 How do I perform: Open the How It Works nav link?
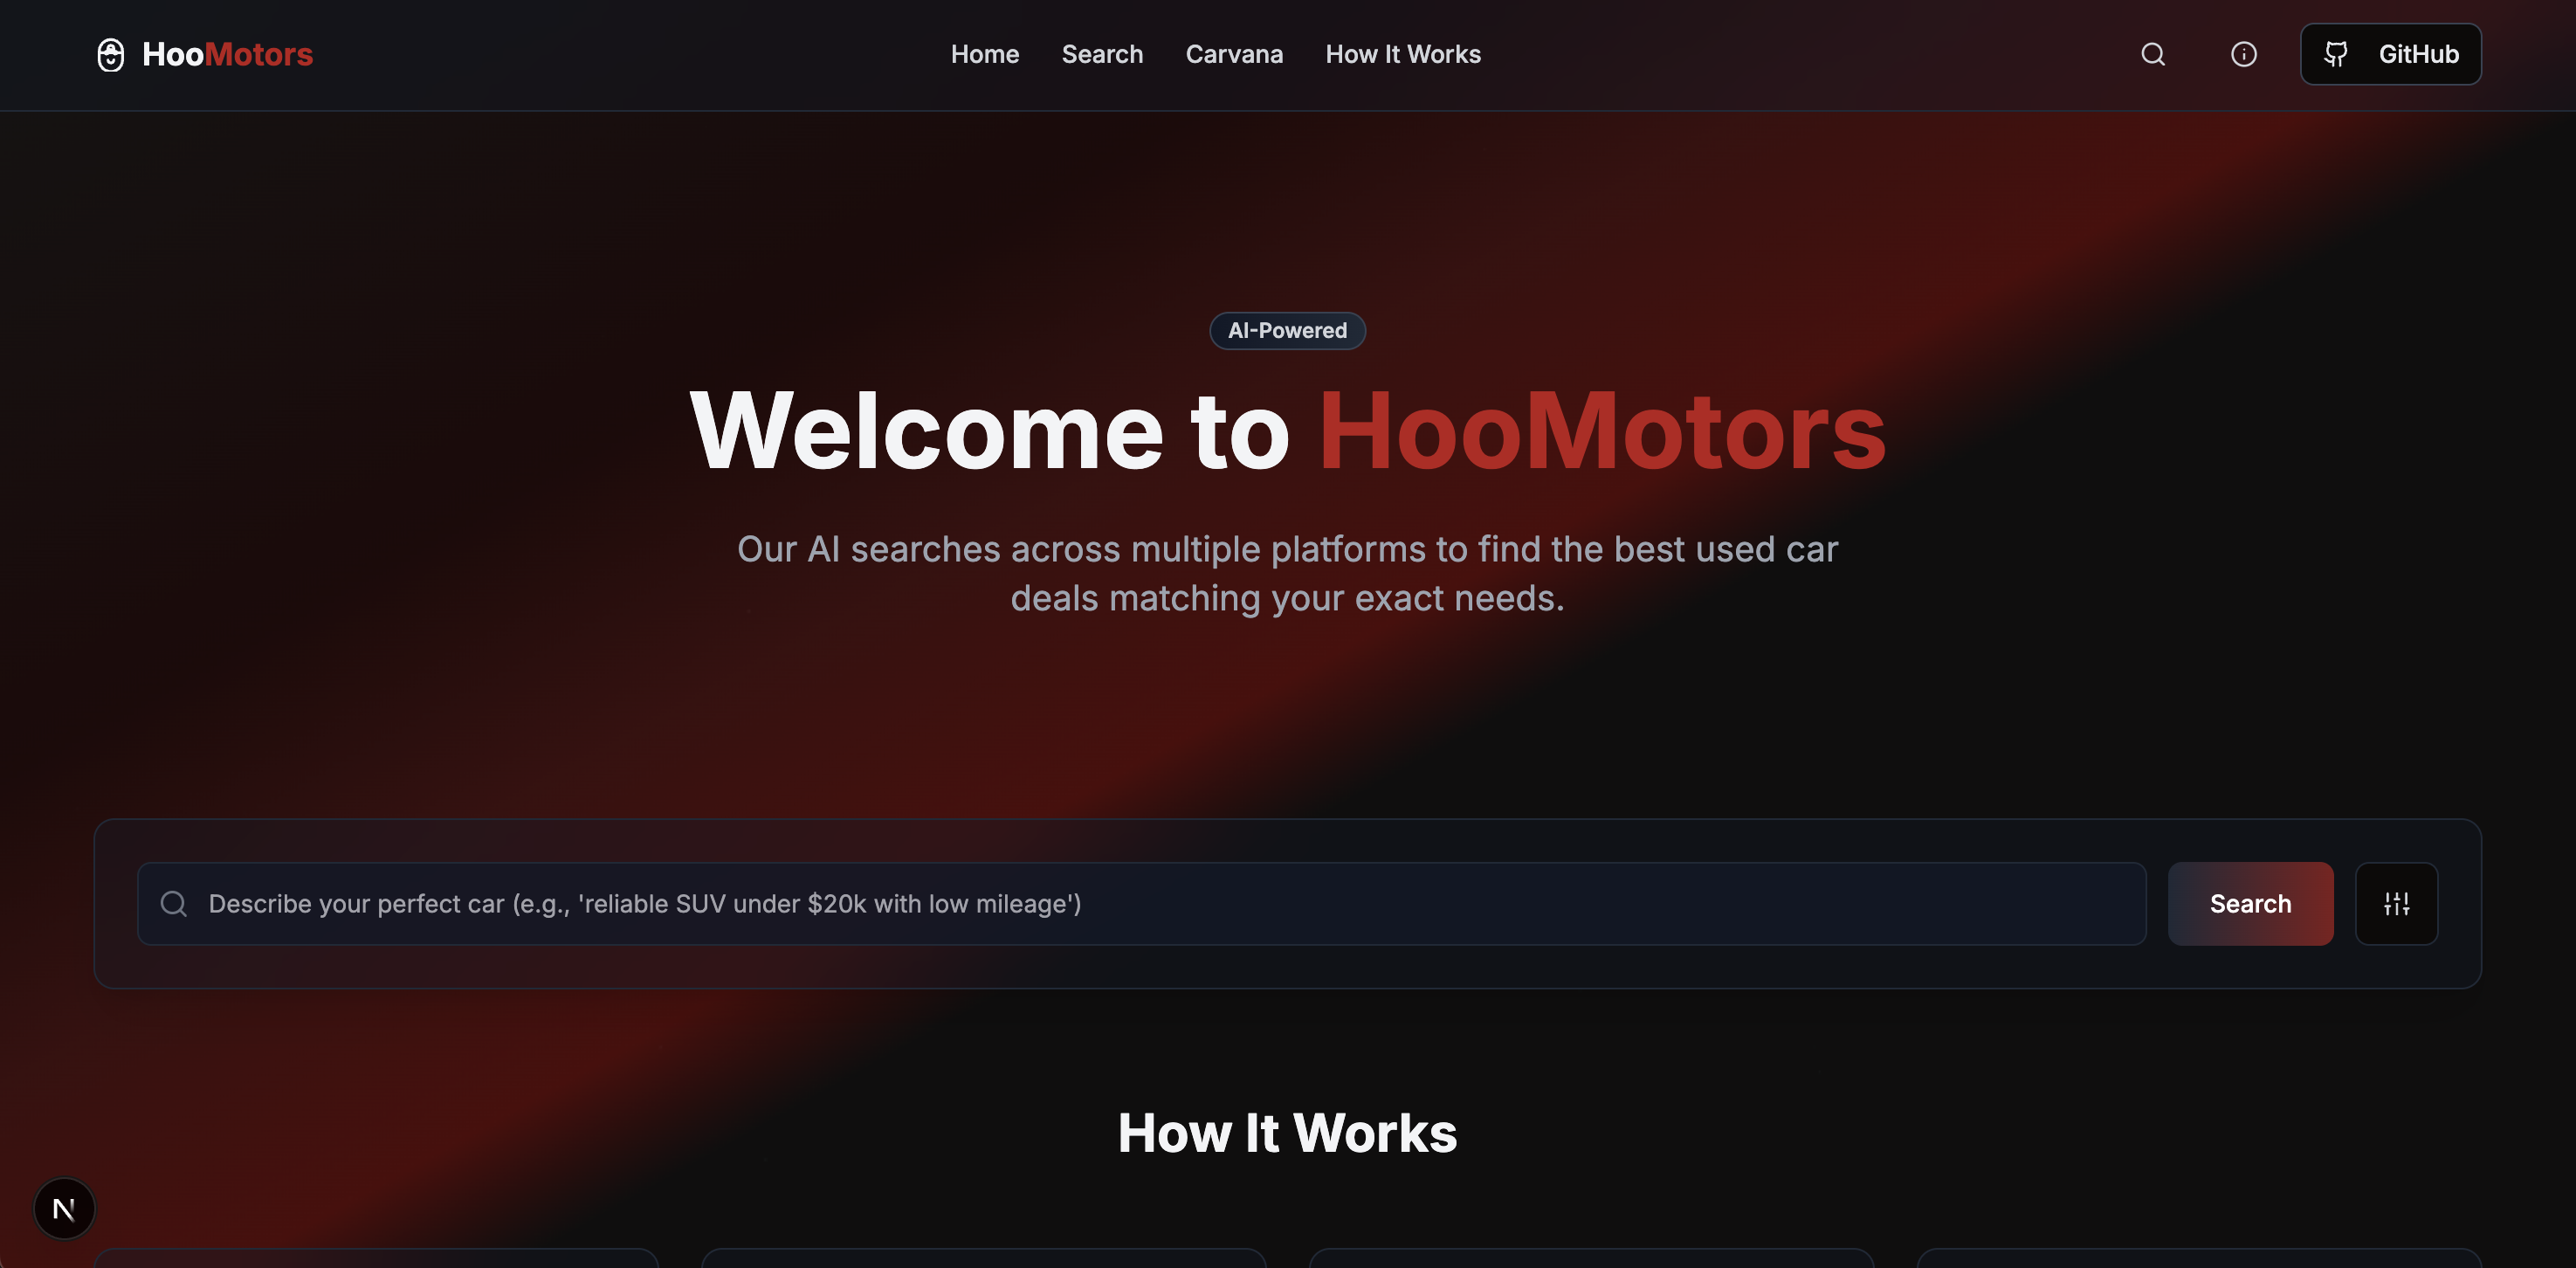point(1403,54)
